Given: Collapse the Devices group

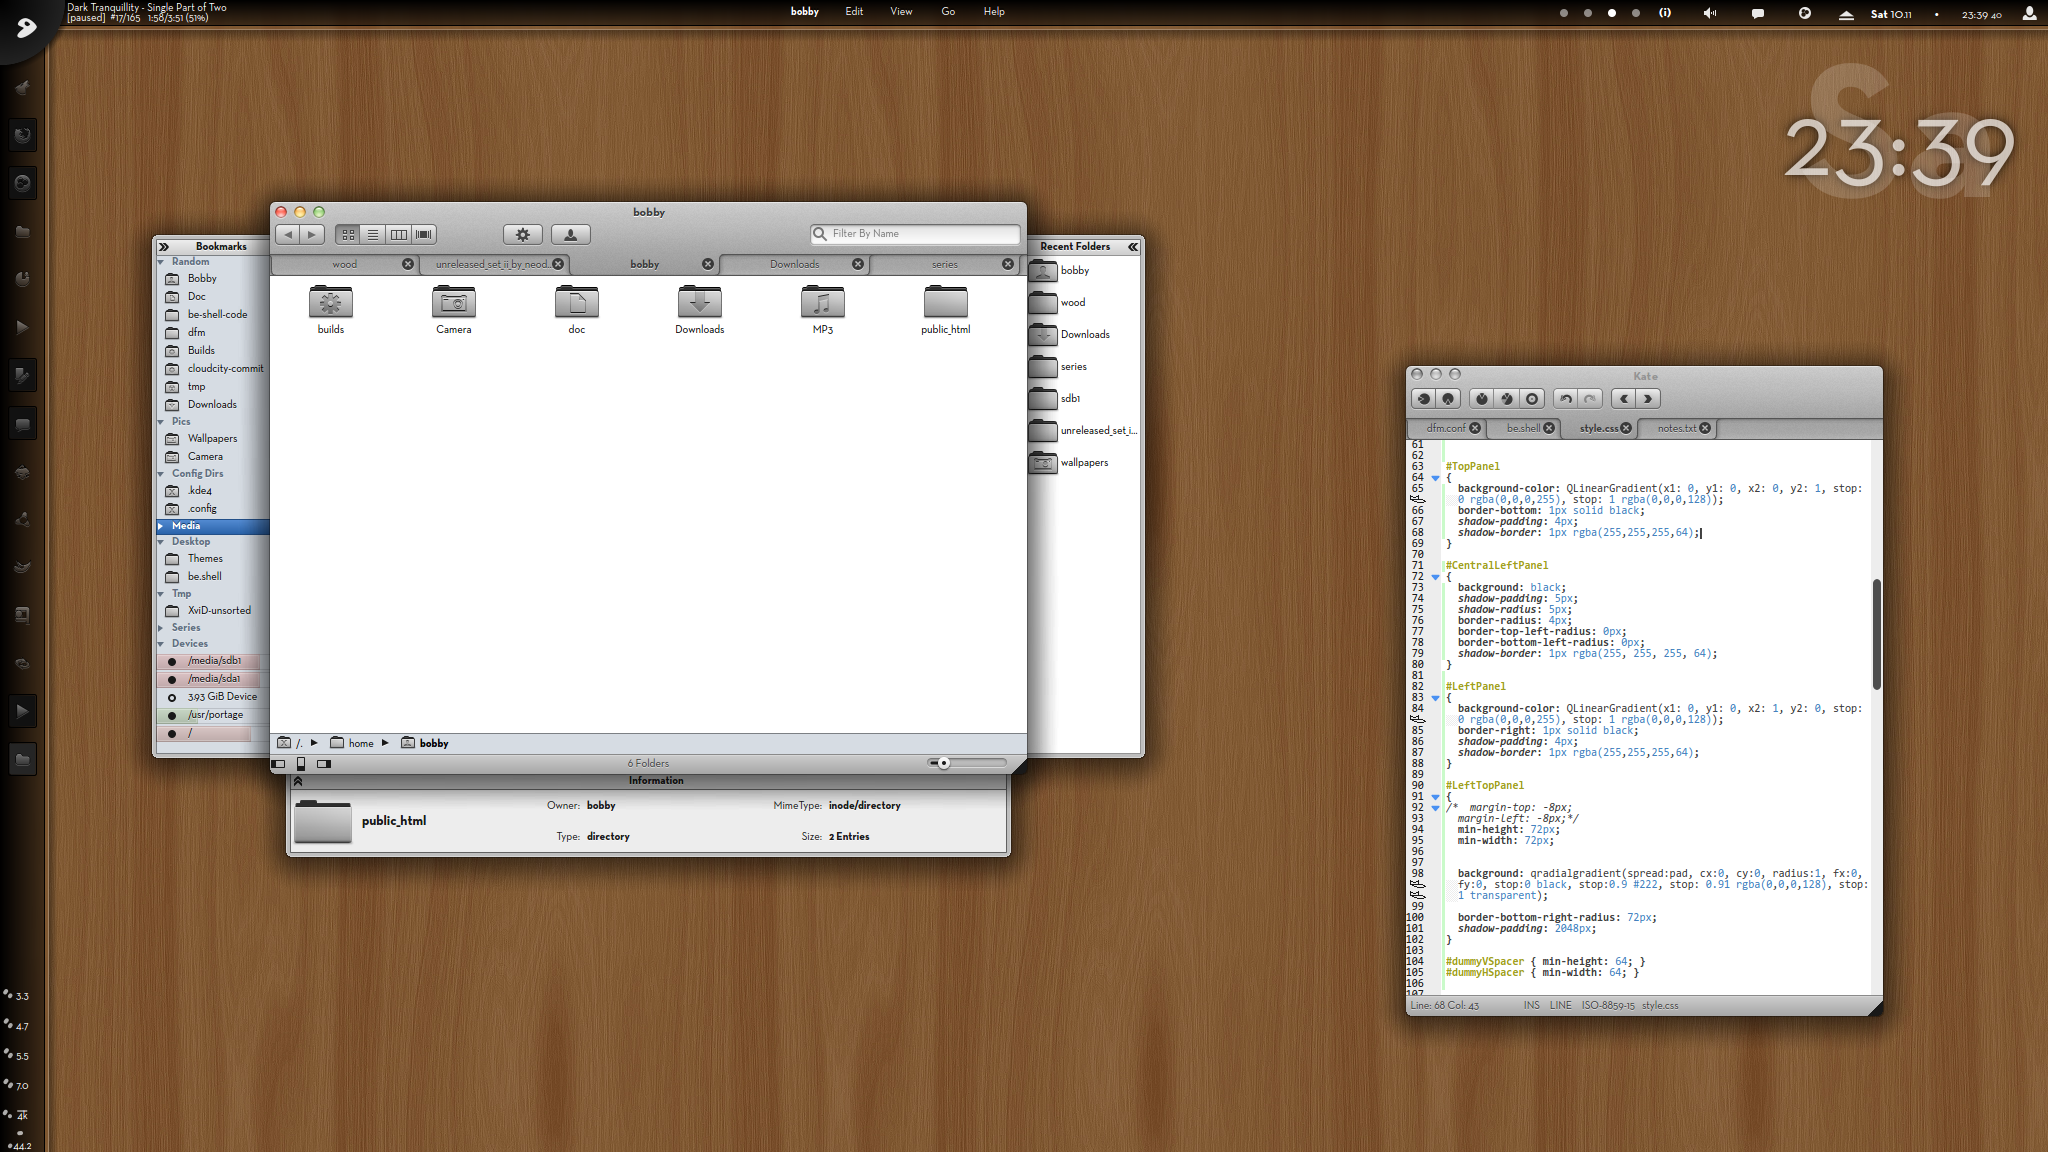Looking at the screenshot, I should (x=161, y=644).
